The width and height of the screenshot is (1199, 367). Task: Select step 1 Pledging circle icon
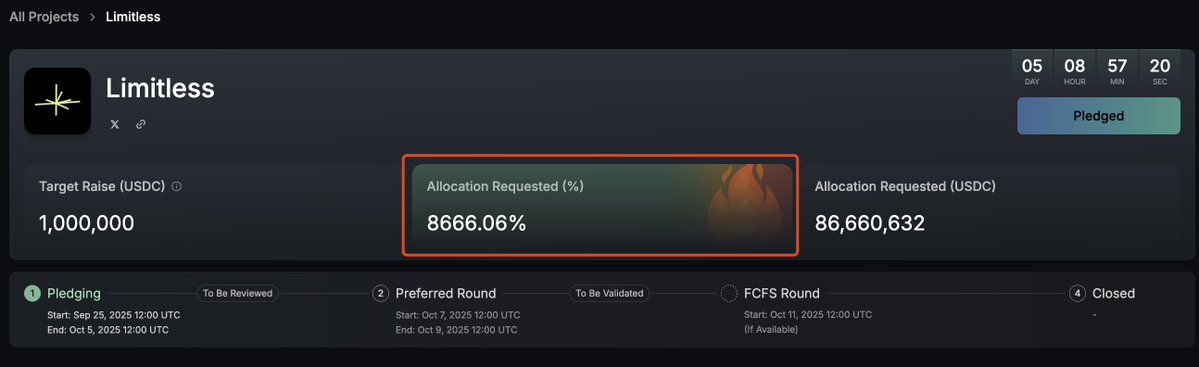[33, 294]
